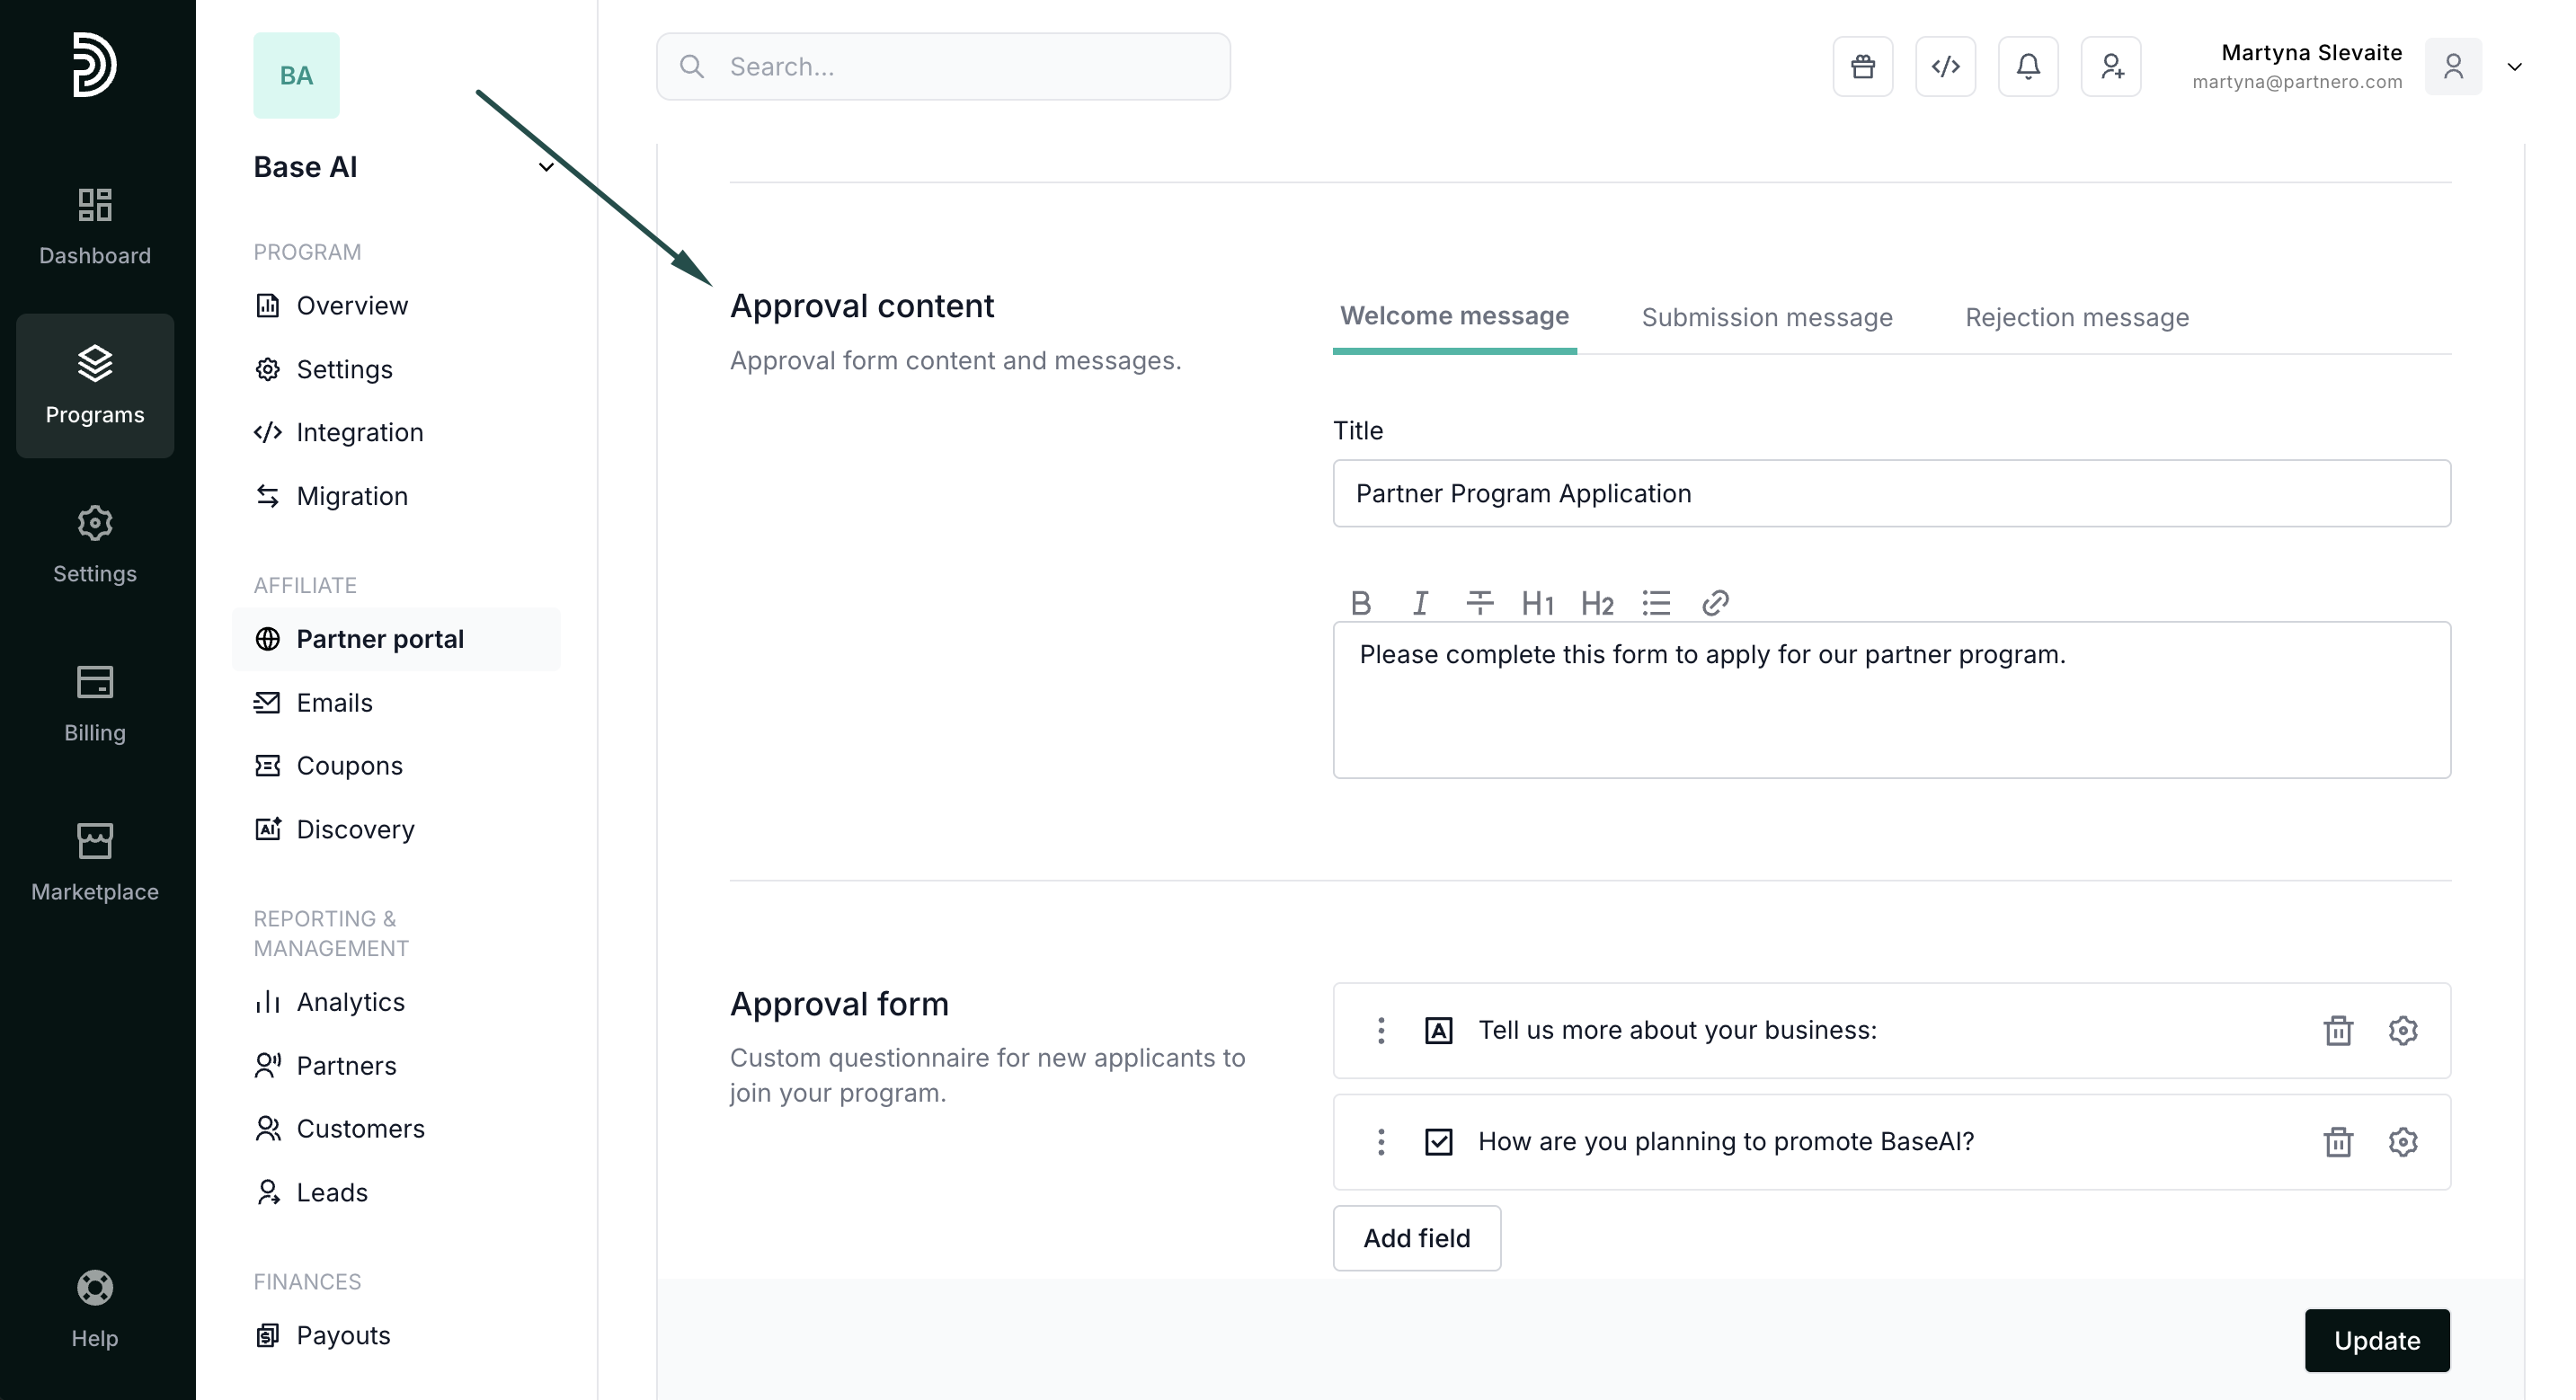This screenshot has width=2576, height=1400.
Task: Apply bullet list formatting
Action: (1656, 603)
